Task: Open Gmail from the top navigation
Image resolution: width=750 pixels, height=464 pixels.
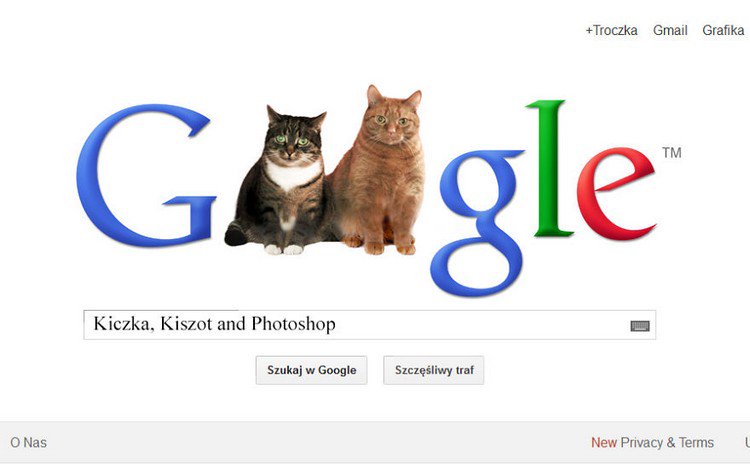Action: pyautogui.click(x=670, y=31)
